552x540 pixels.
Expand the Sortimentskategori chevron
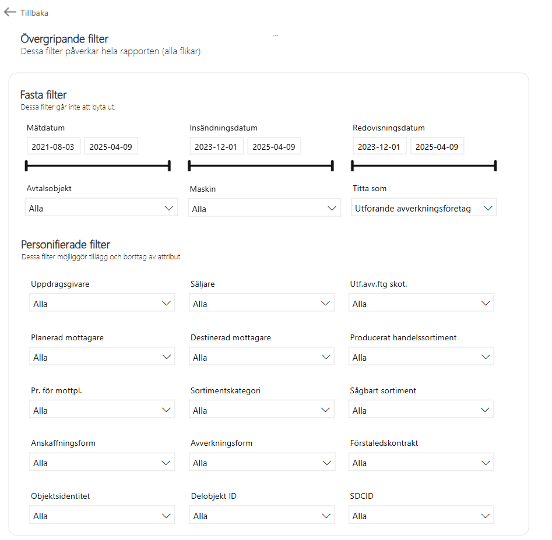[x=326, y=410]
